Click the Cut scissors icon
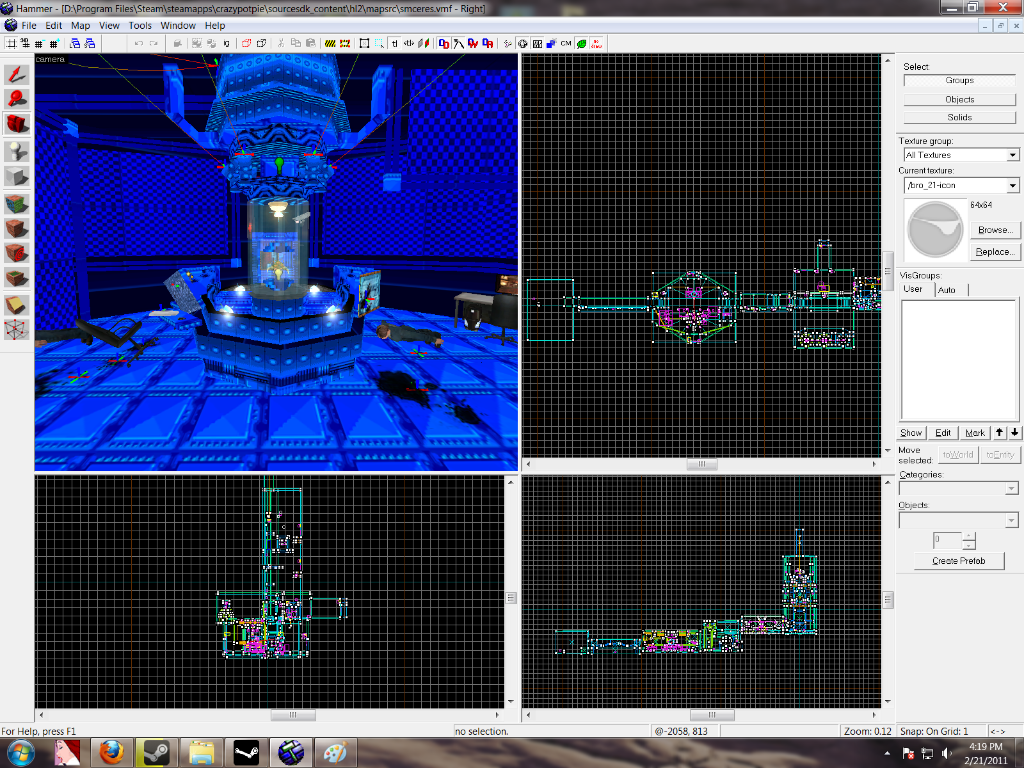The height and width of the screenshot is (768, 1024). (x=281, y=44)
